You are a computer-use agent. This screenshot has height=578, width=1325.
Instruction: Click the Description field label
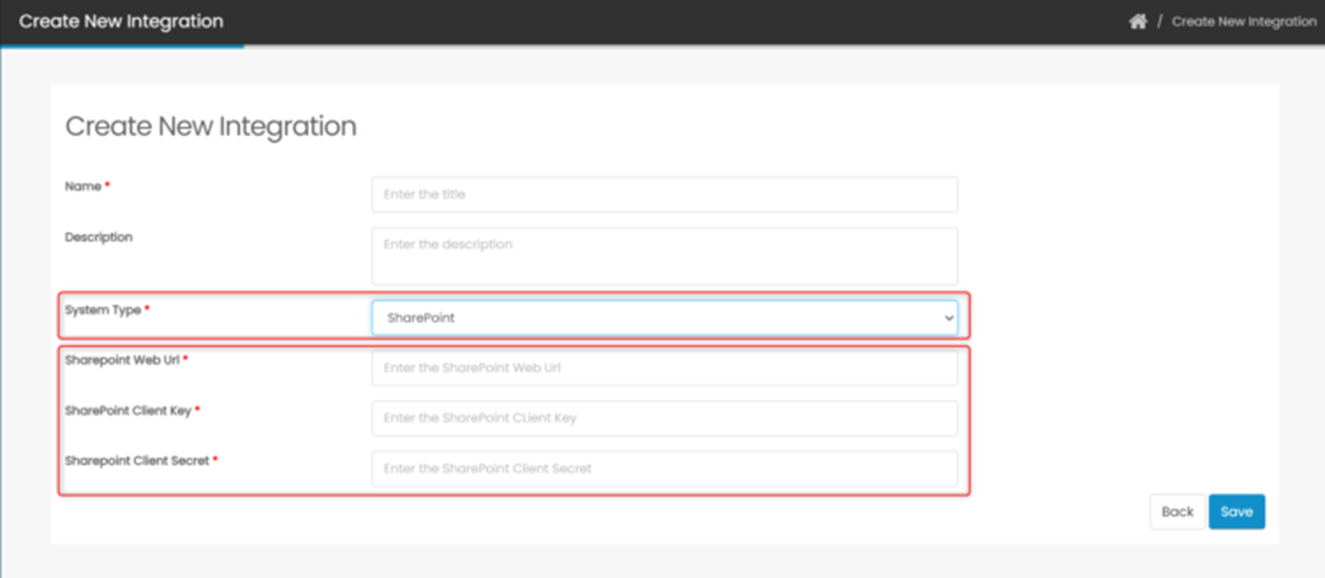(98, 237)
